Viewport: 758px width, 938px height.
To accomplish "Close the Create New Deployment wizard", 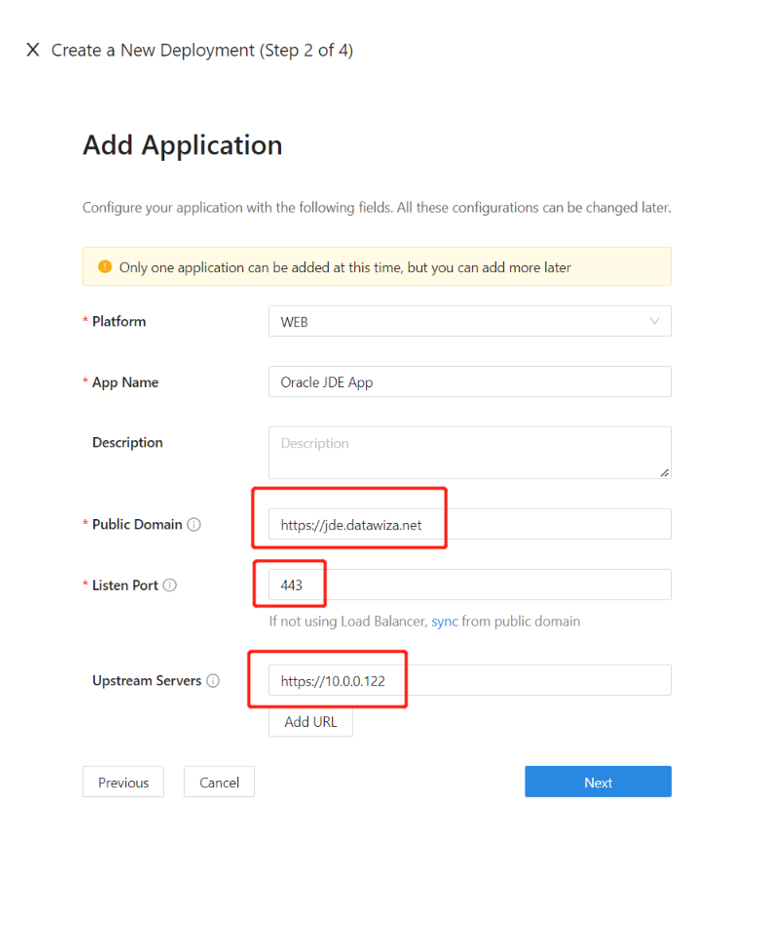I will (33, 50).
